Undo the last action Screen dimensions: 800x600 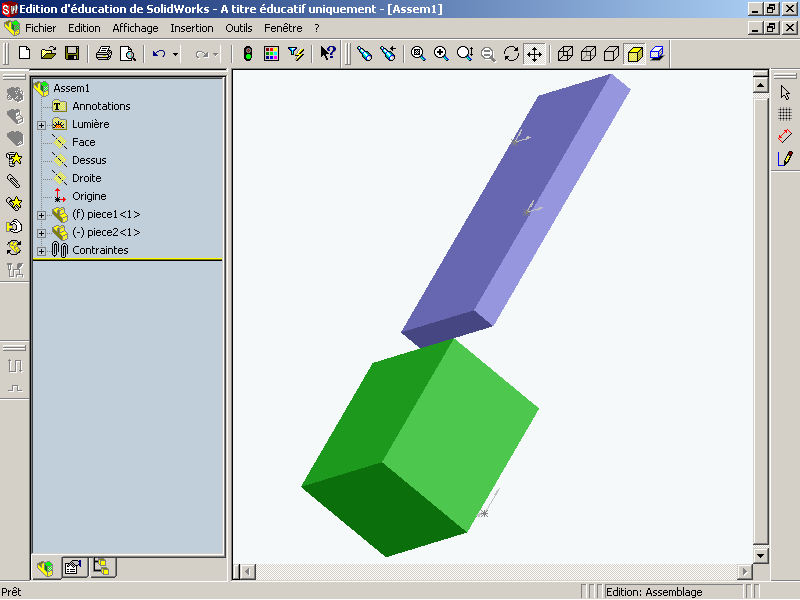[159, 53]
